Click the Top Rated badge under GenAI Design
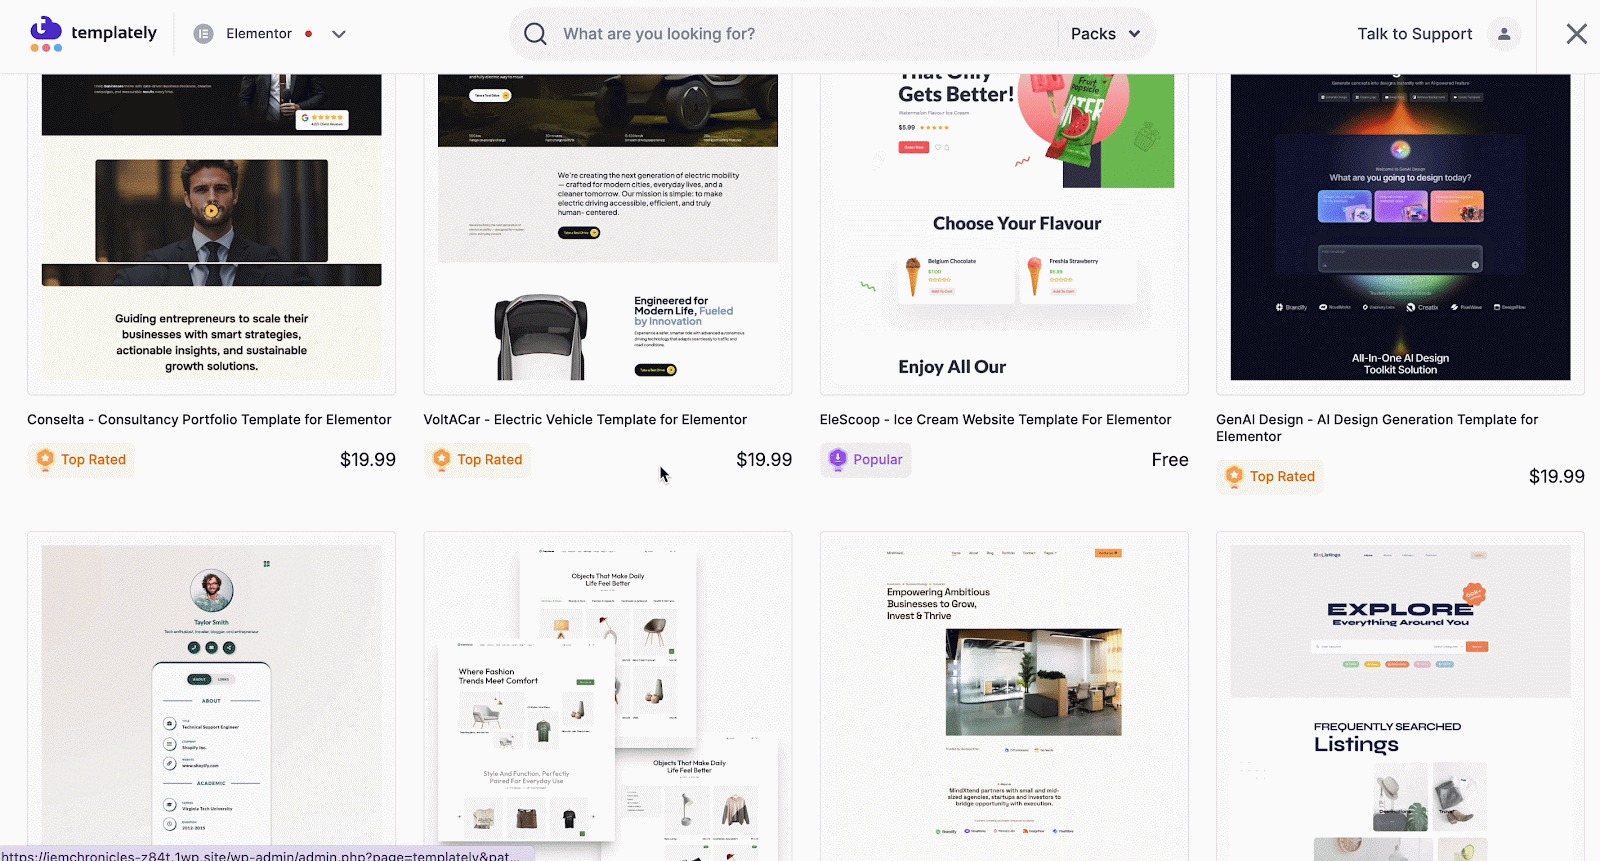The width and height of the screenshot is (1600, 861). coord(1270,477)
